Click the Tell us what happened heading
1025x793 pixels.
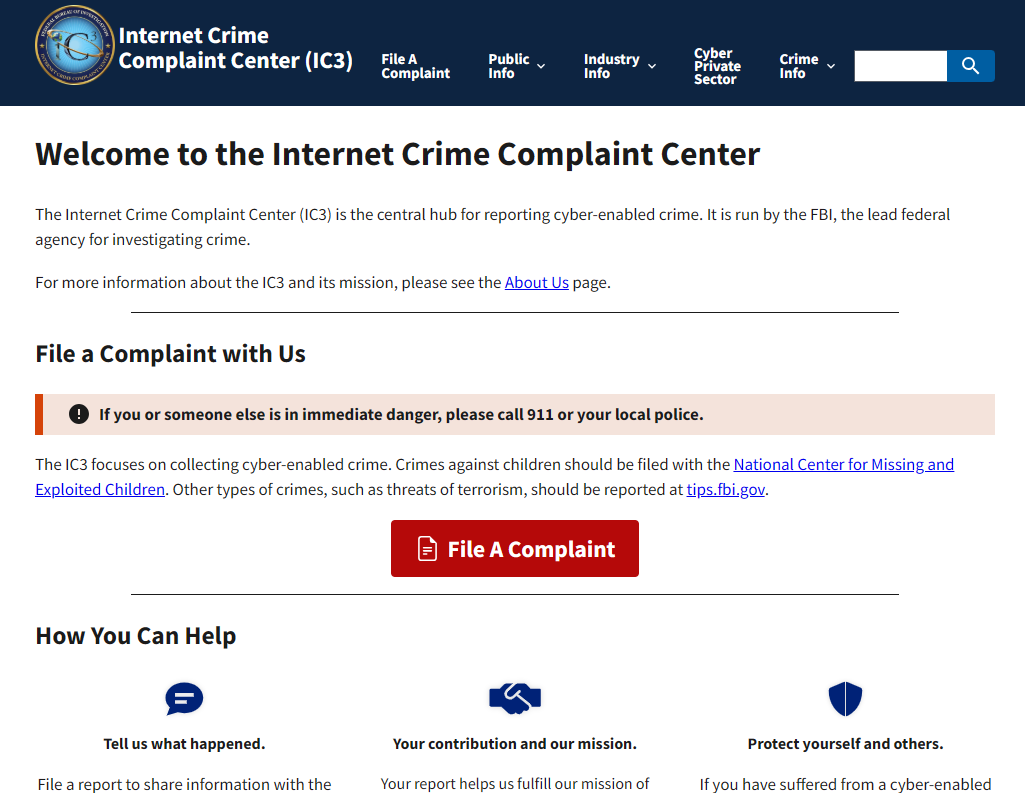(184, 744)
